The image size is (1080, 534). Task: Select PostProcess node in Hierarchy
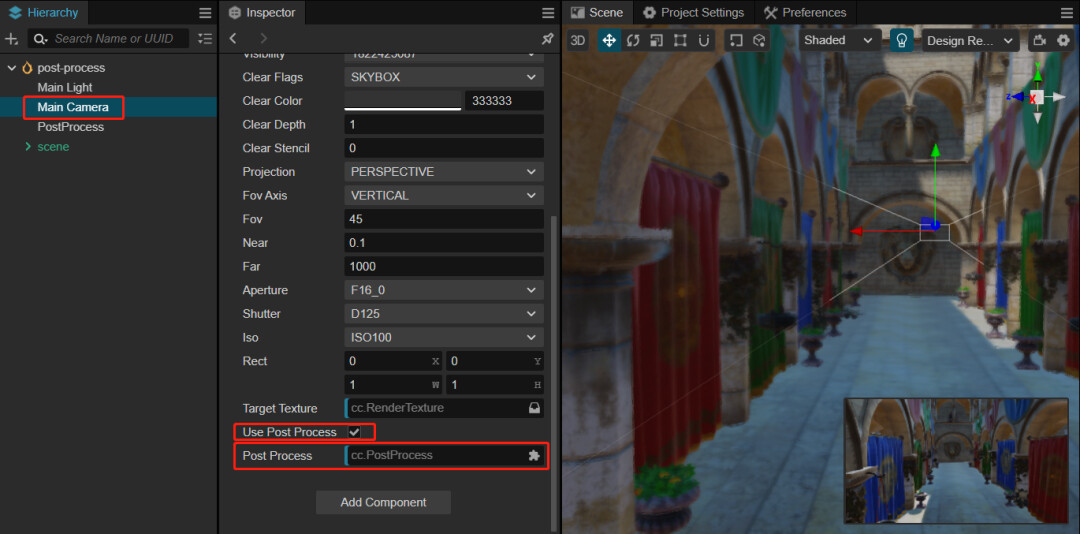click(x=70, y=127)
